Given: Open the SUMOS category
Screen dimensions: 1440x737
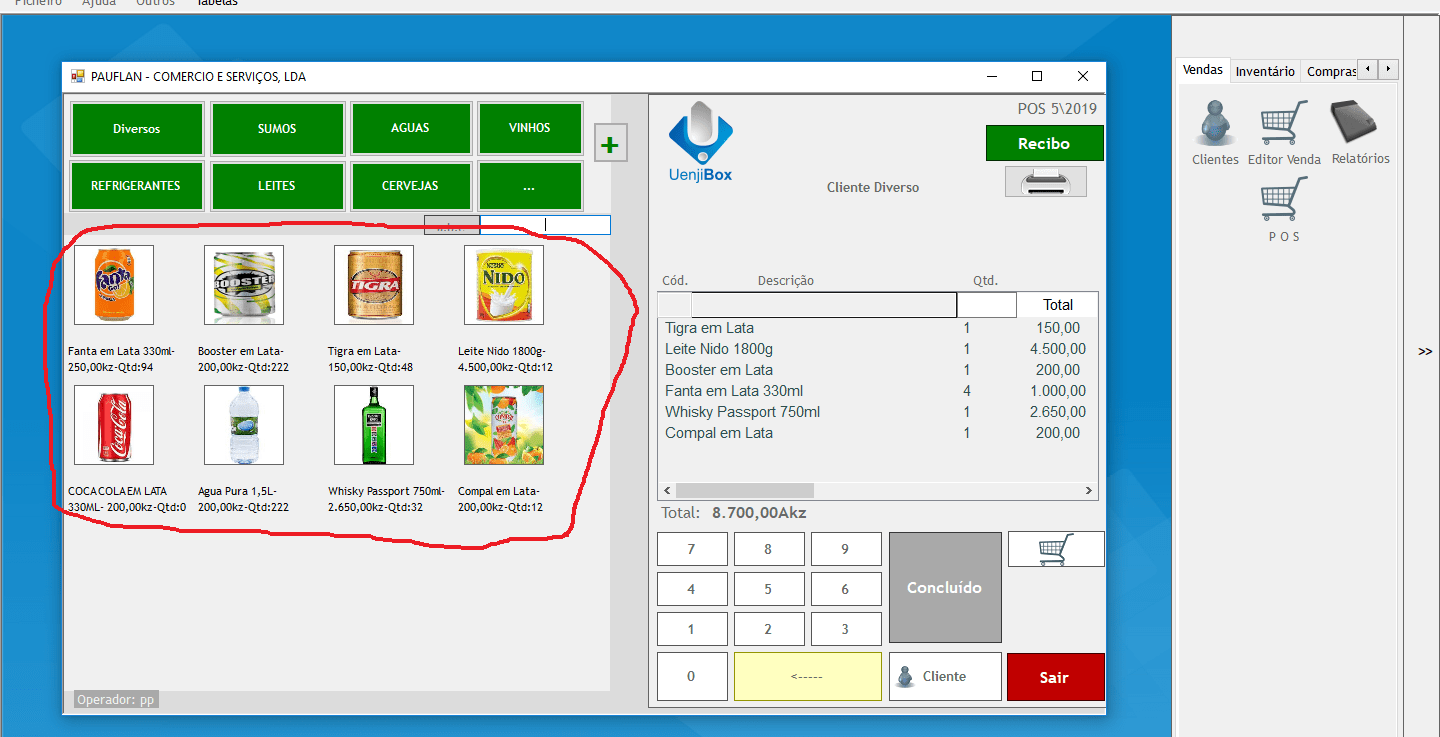Looking at the screenshot, I should 277,128.
